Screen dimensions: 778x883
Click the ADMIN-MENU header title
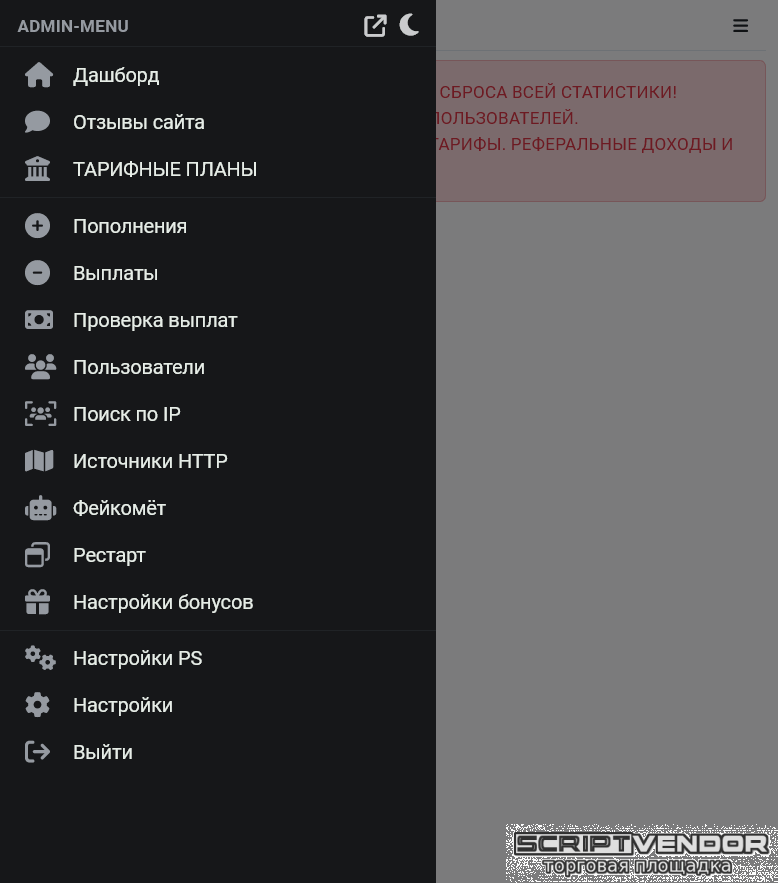(x=73, y=26)
